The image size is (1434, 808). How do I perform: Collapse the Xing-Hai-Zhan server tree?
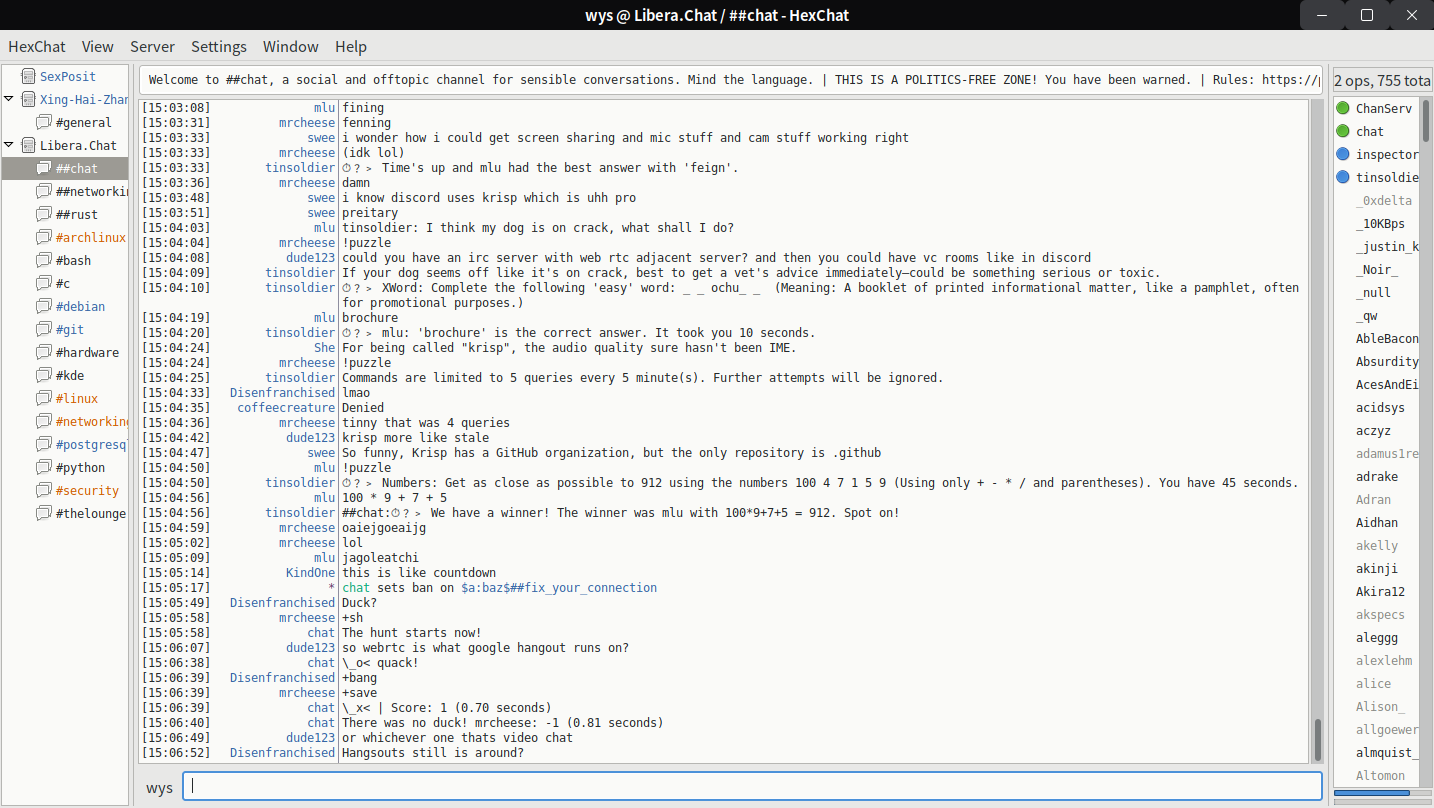[9, 99]
